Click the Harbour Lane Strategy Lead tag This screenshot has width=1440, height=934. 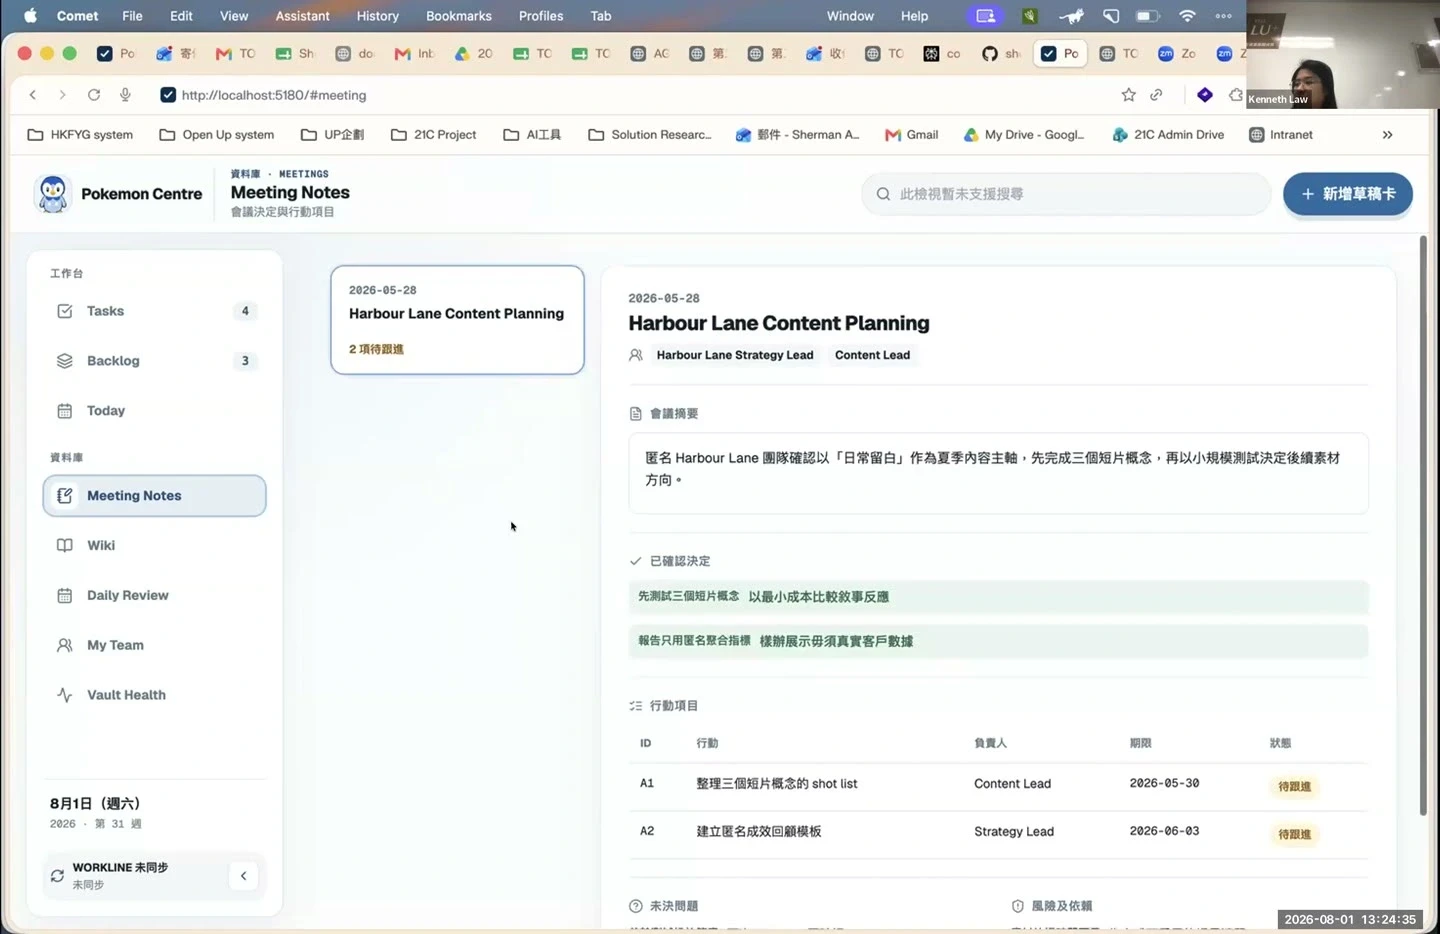coord(735,355)
